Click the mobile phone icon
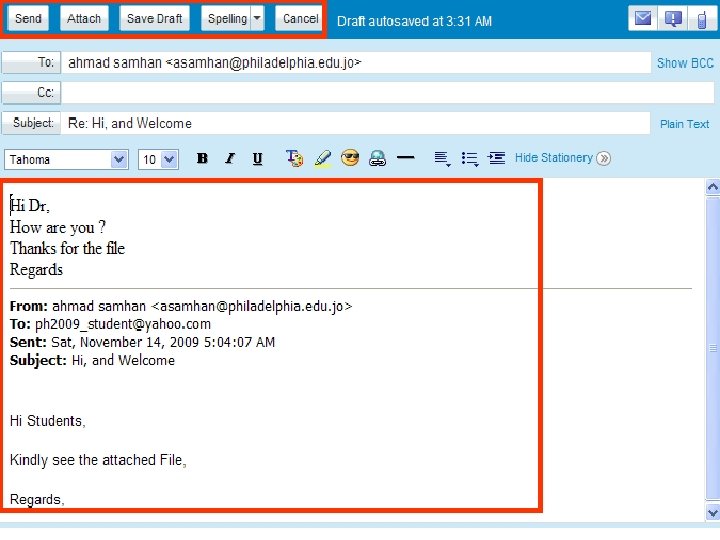Image resolution: width=720 pixels, height=540 pixels. tap(703, 19)
